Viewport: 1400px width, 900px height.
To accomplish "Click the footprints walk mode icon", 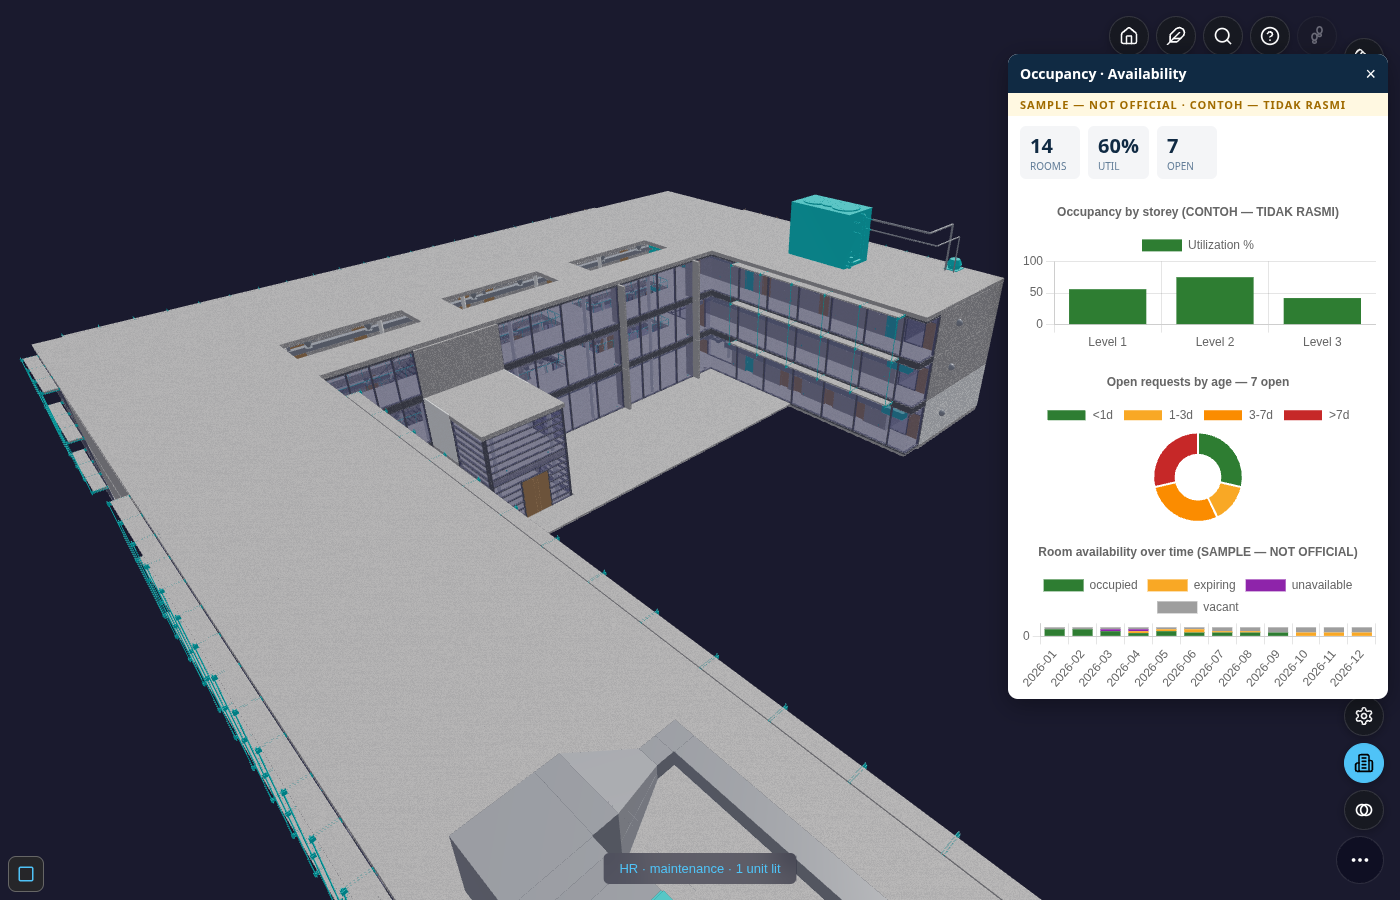I will pyautogui.click(x=1317, y=36).
